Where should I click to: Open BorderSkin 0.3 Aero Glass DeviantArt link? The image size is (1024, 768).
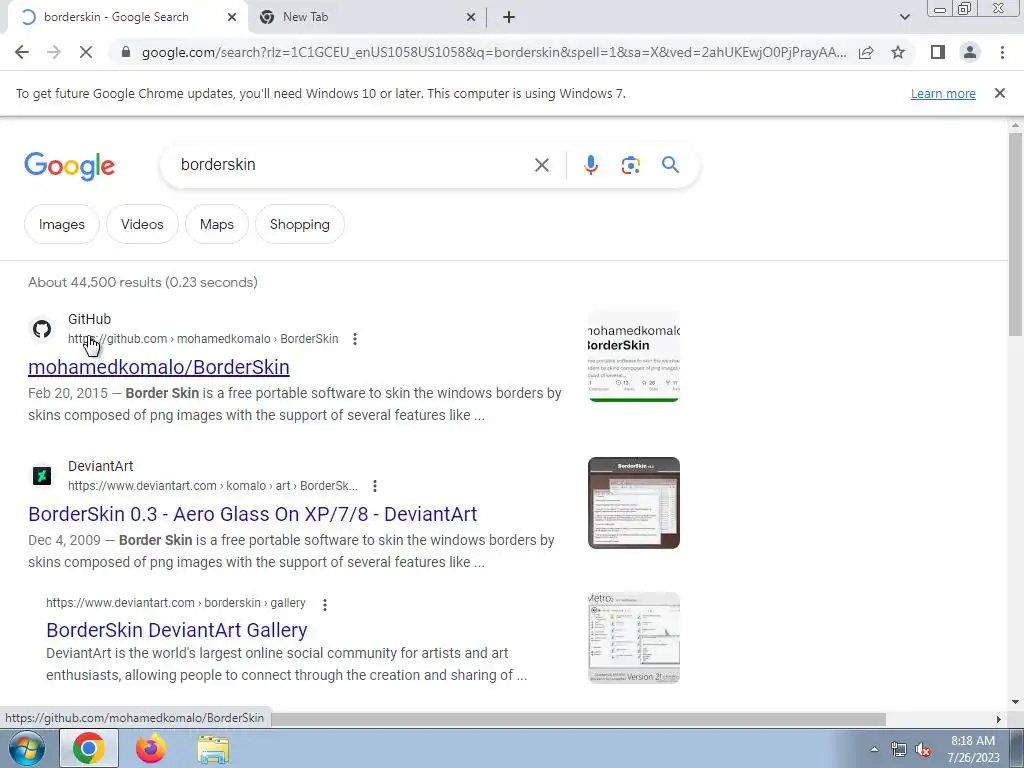[x=253, y=514]
